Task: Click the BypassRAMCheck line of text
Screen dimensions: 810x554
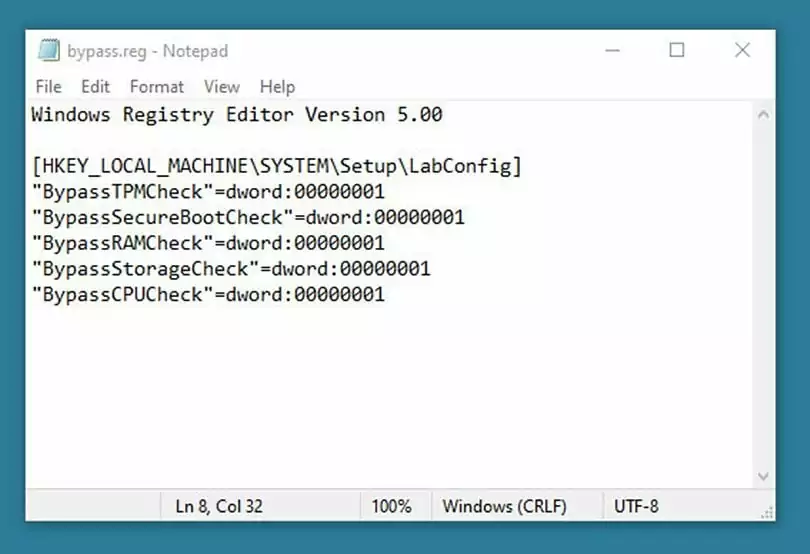Action: 208,243
